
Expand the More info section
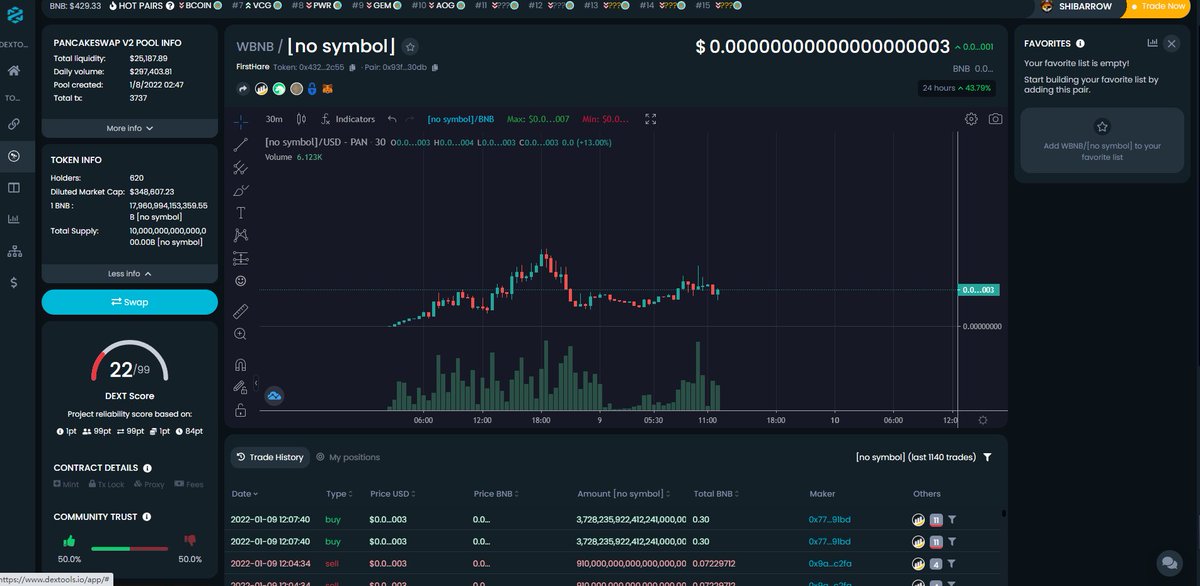coord(130,128)
